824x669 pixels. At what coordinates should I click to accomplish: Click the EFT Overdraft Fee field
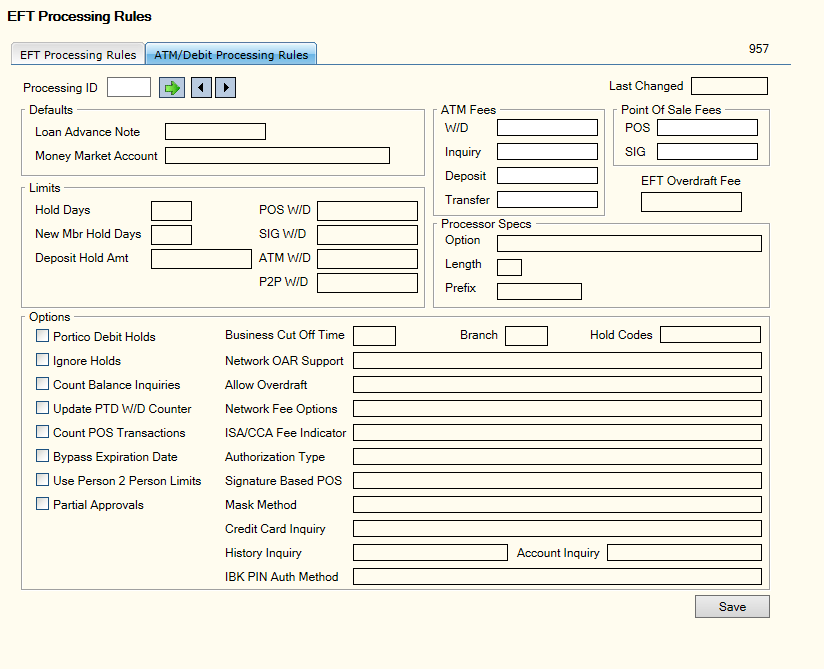[x=692, y=202]
